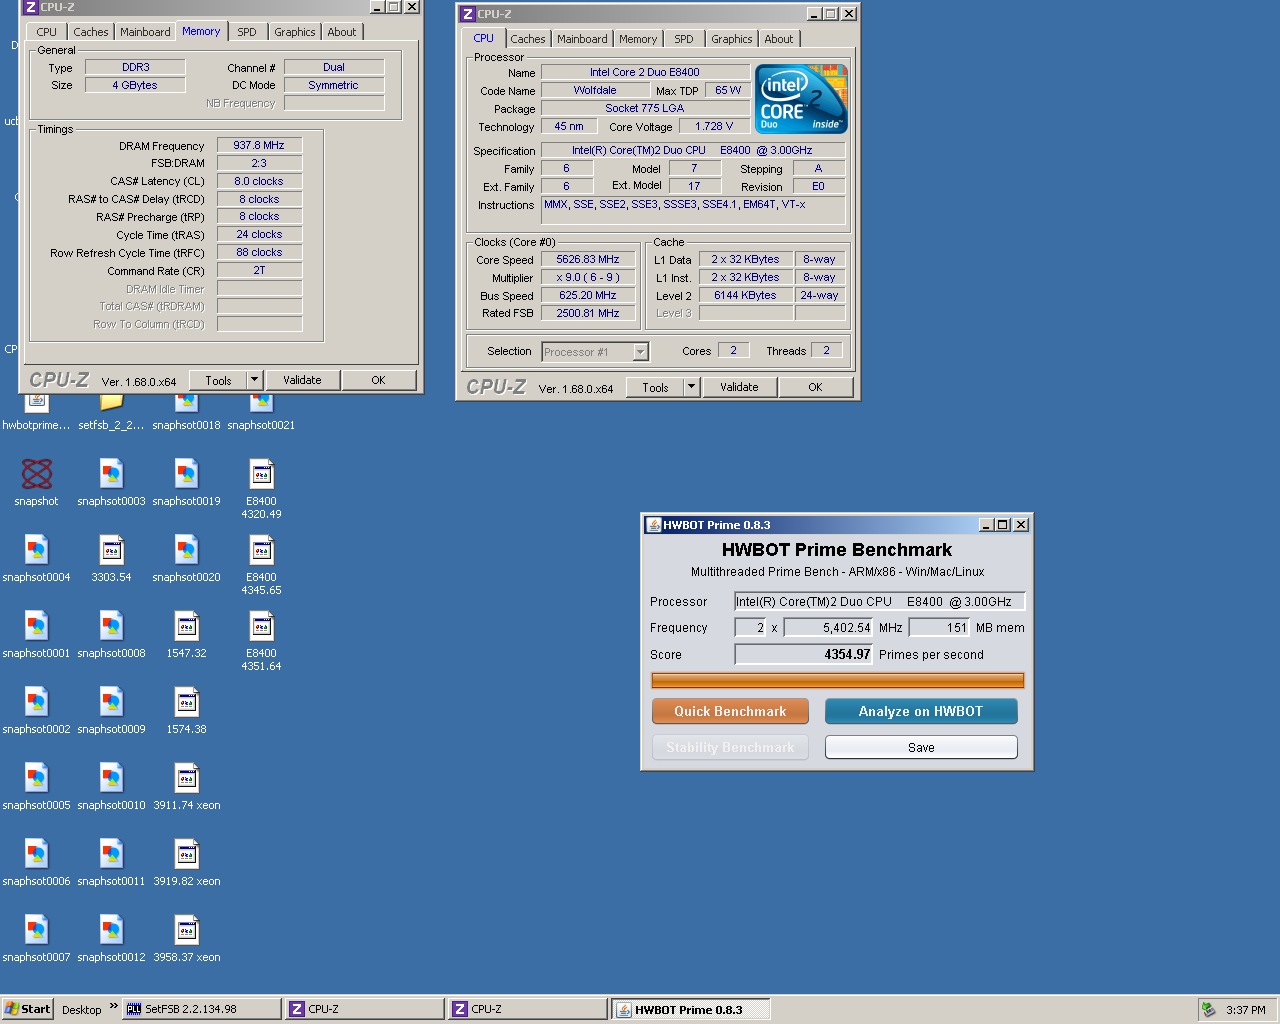The image size is (1280, 1024).
Task: Click the Core Speed value 5626.83 MHz
Action: (x=588, y=259)
